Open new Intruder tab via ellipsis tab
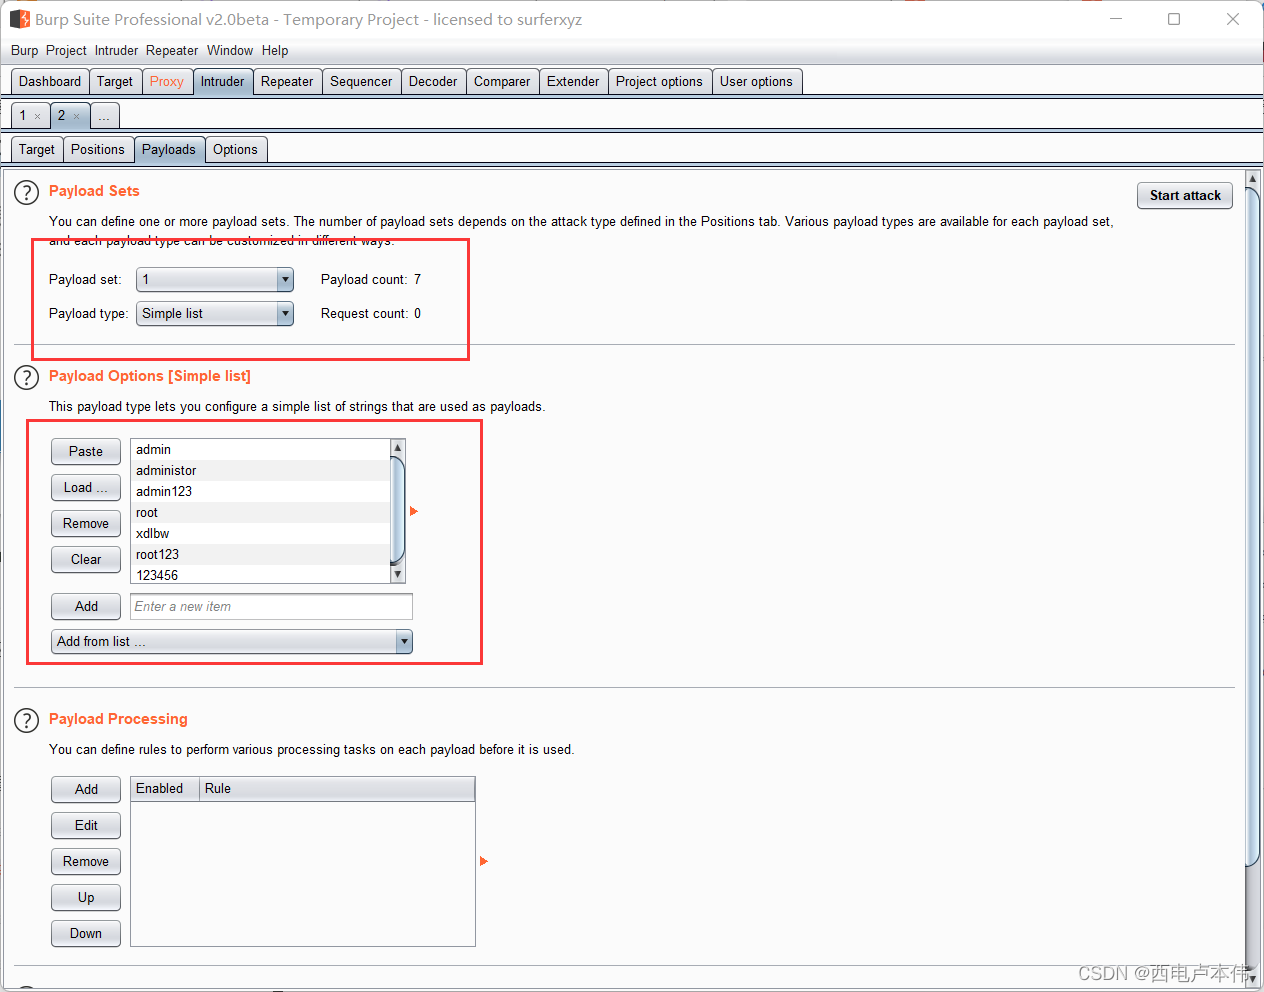This screenshot has height=992, width=1264. tap(104, 117)
